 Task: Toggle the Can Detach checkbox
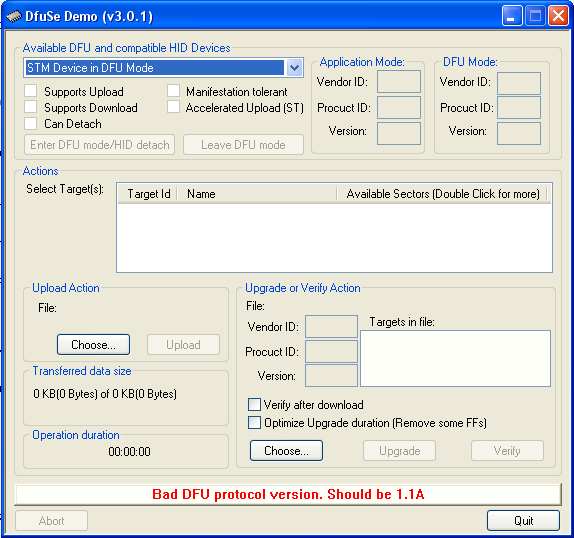pyautogui.click(x=31, y=123)
